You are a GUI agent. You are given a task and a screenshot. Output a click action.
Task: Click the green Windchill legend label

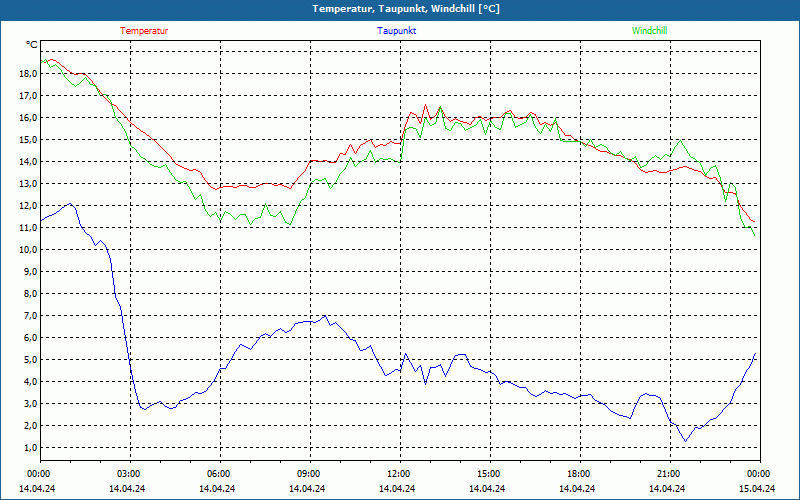pyautogui.click(x=649, y=31)
